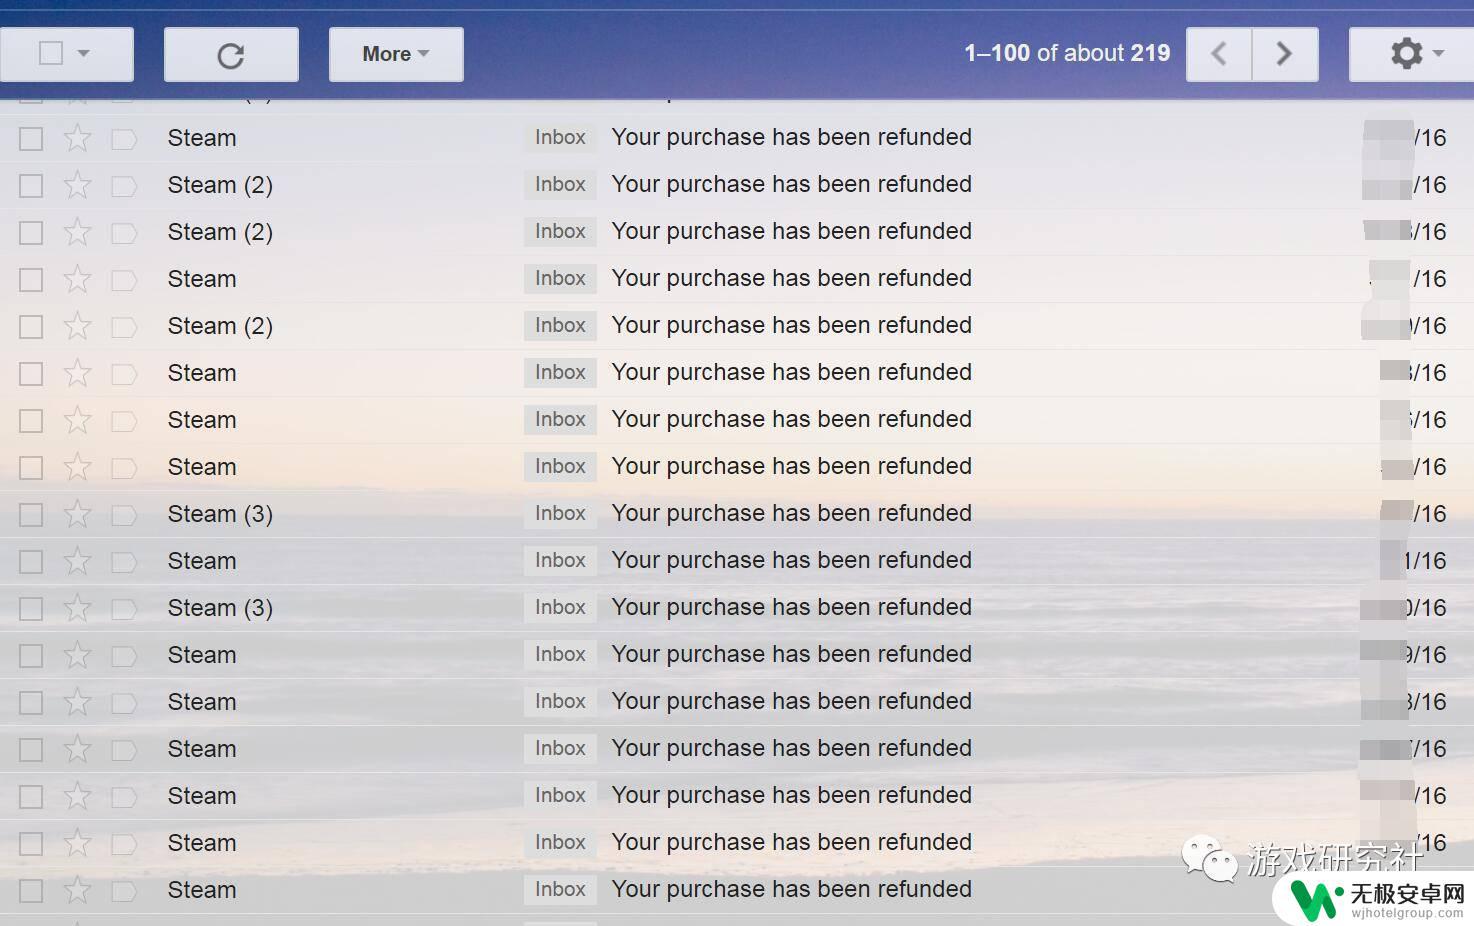1474x926 pixels.
Task: Check the box on the first Steam (3) row
Action: coord(31,514)
